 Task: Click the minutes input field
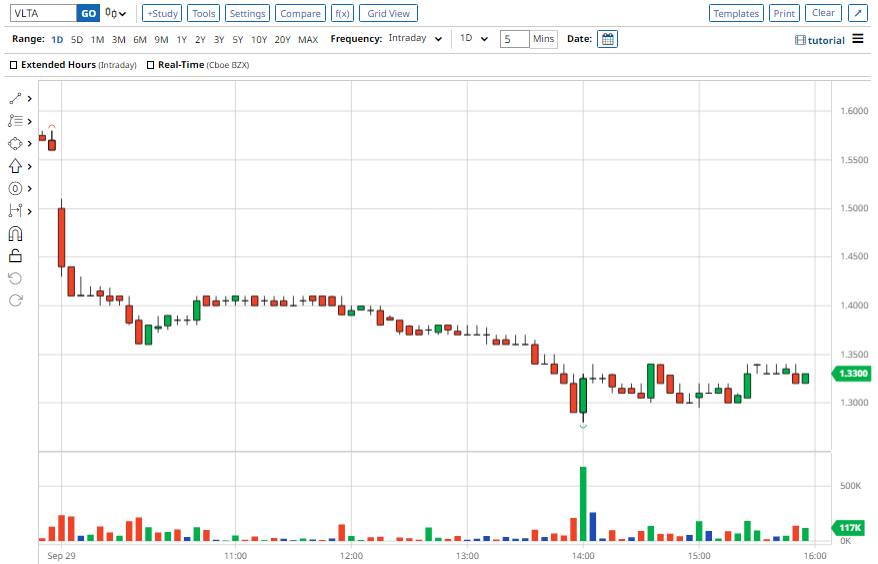514,39
